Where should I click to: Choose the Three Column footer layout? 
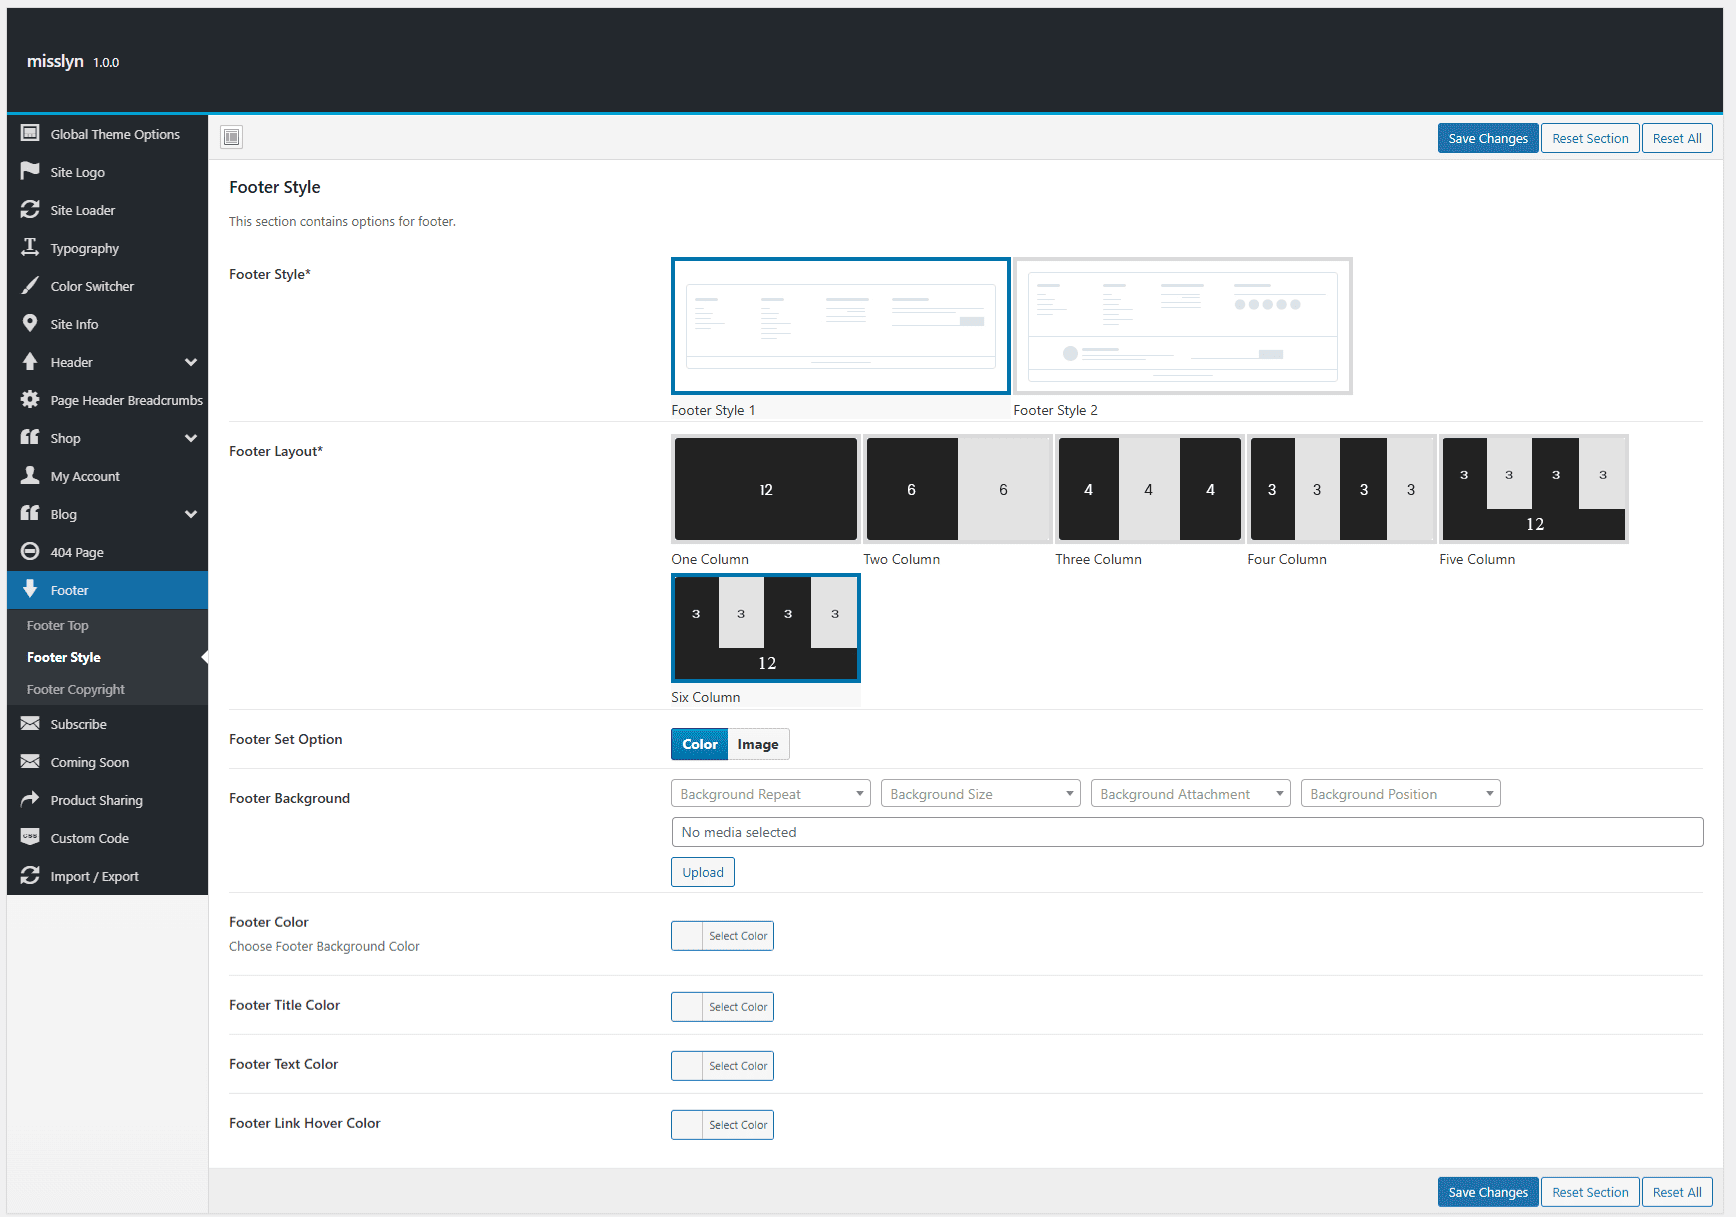tap(1149, 489)
